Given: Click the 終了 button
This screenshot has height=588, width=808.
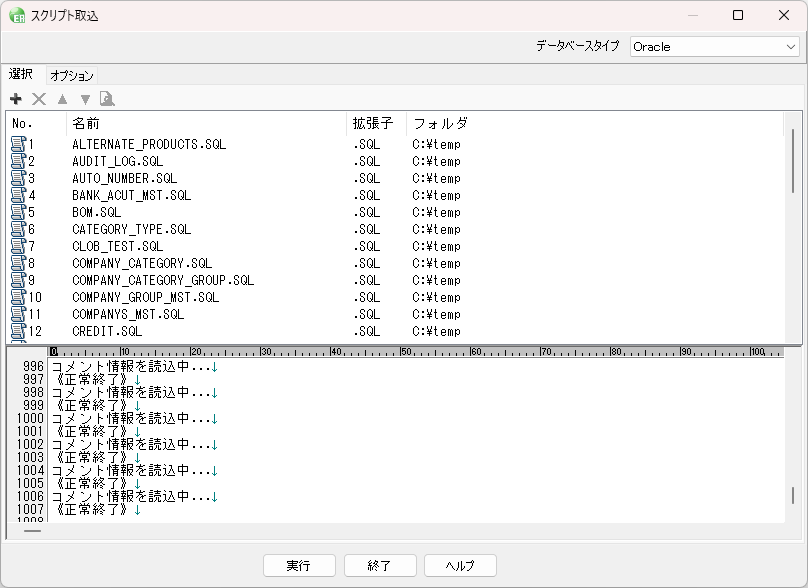Looking at the screenshot, I should tap(380, 566).
